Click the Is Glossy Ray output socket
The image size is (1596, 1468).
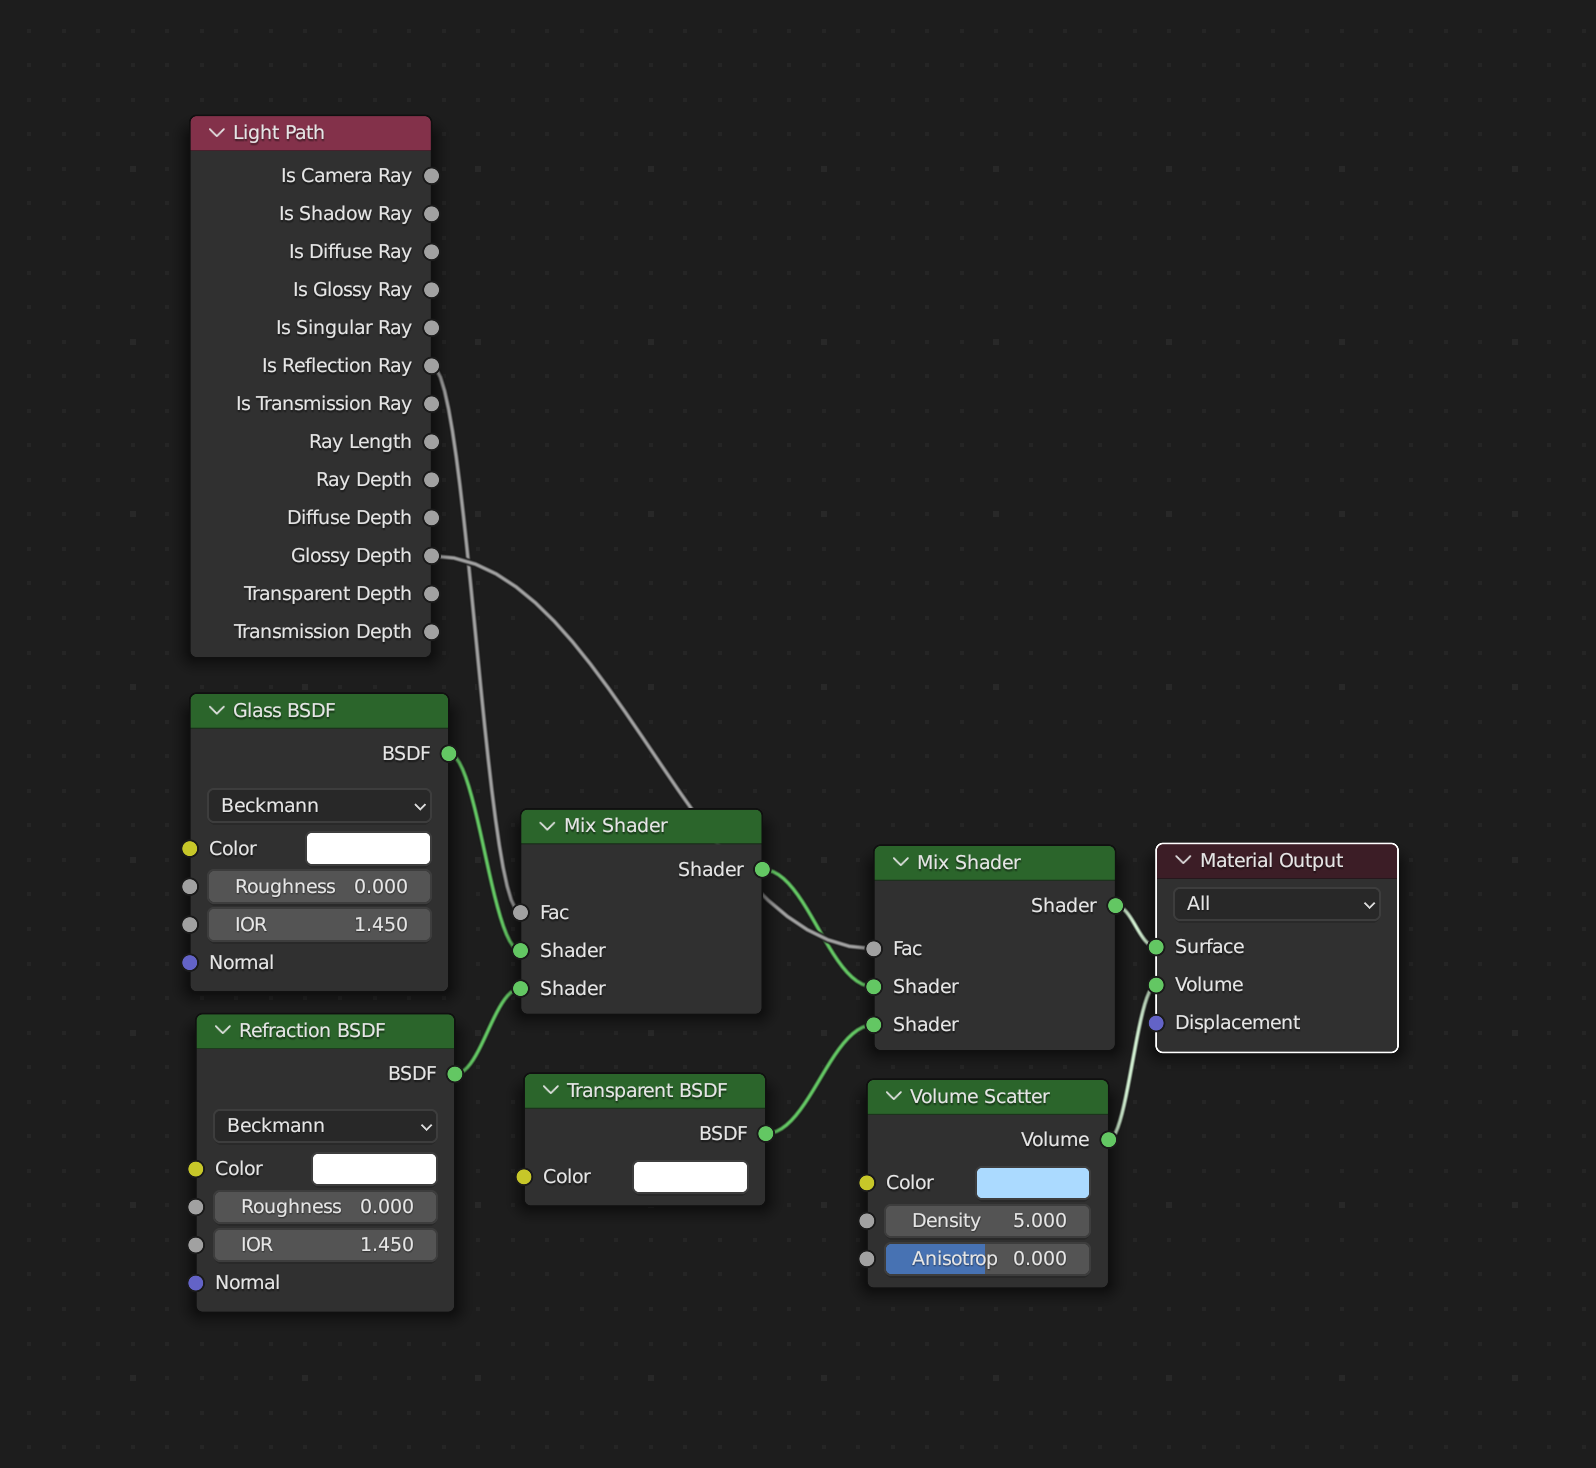432,290
